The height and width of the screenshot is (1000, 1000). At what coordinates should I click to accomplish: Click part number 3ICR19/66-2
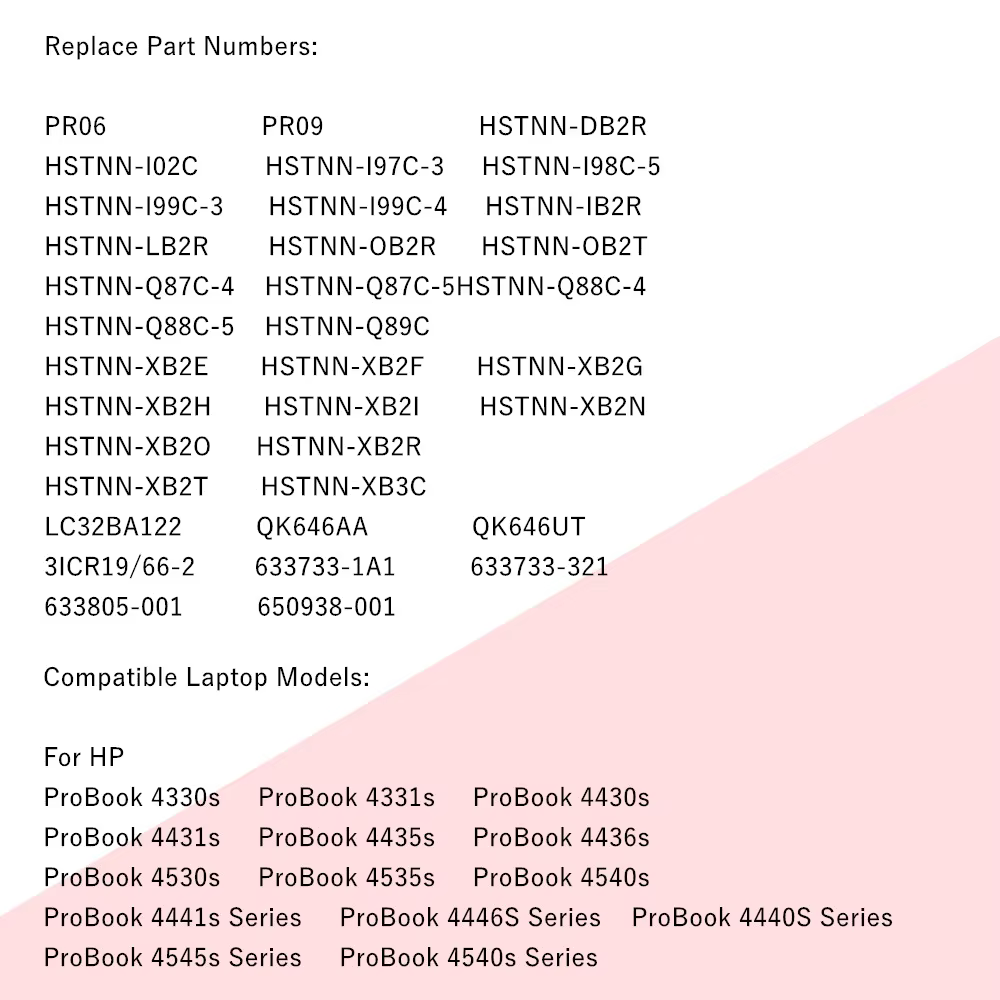pyautogui.click(x=119, y=567)
